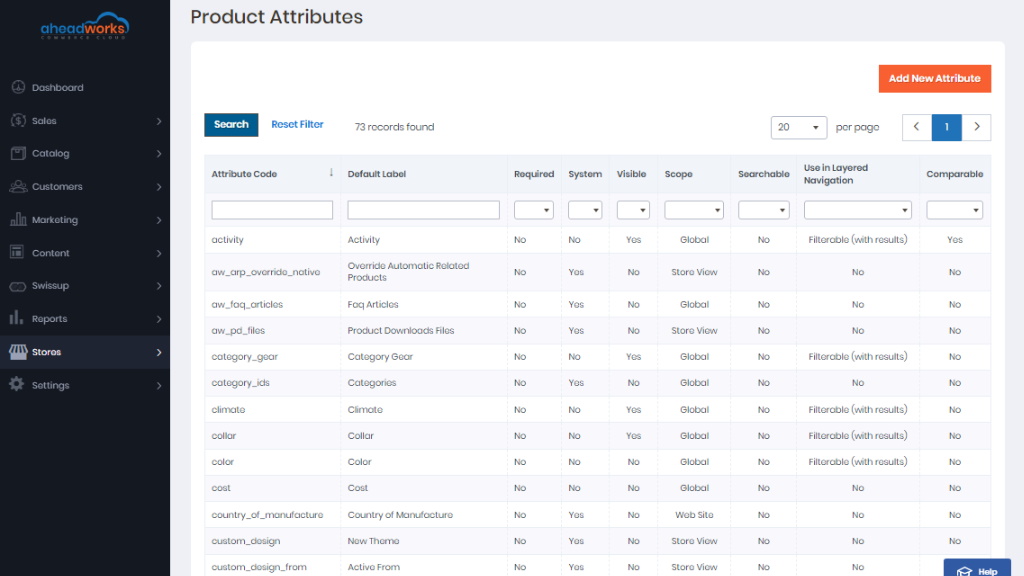Click the Reports chart icon
Screen dimensions: 1024x576
(16, 318)
